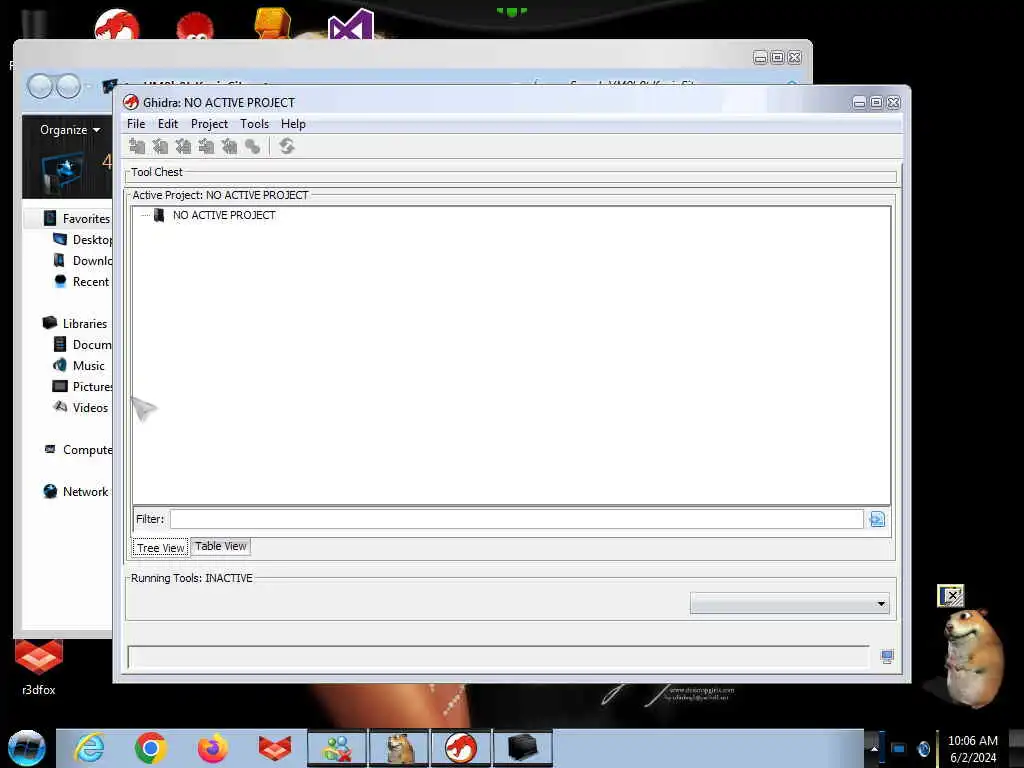
Task: Open Music library in Explorer
Action: 89,366
